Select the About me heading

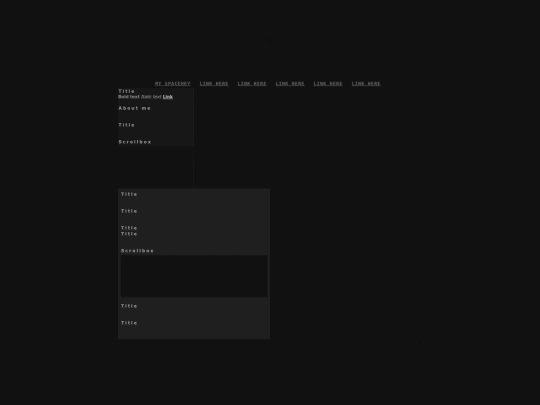point(135,108)
